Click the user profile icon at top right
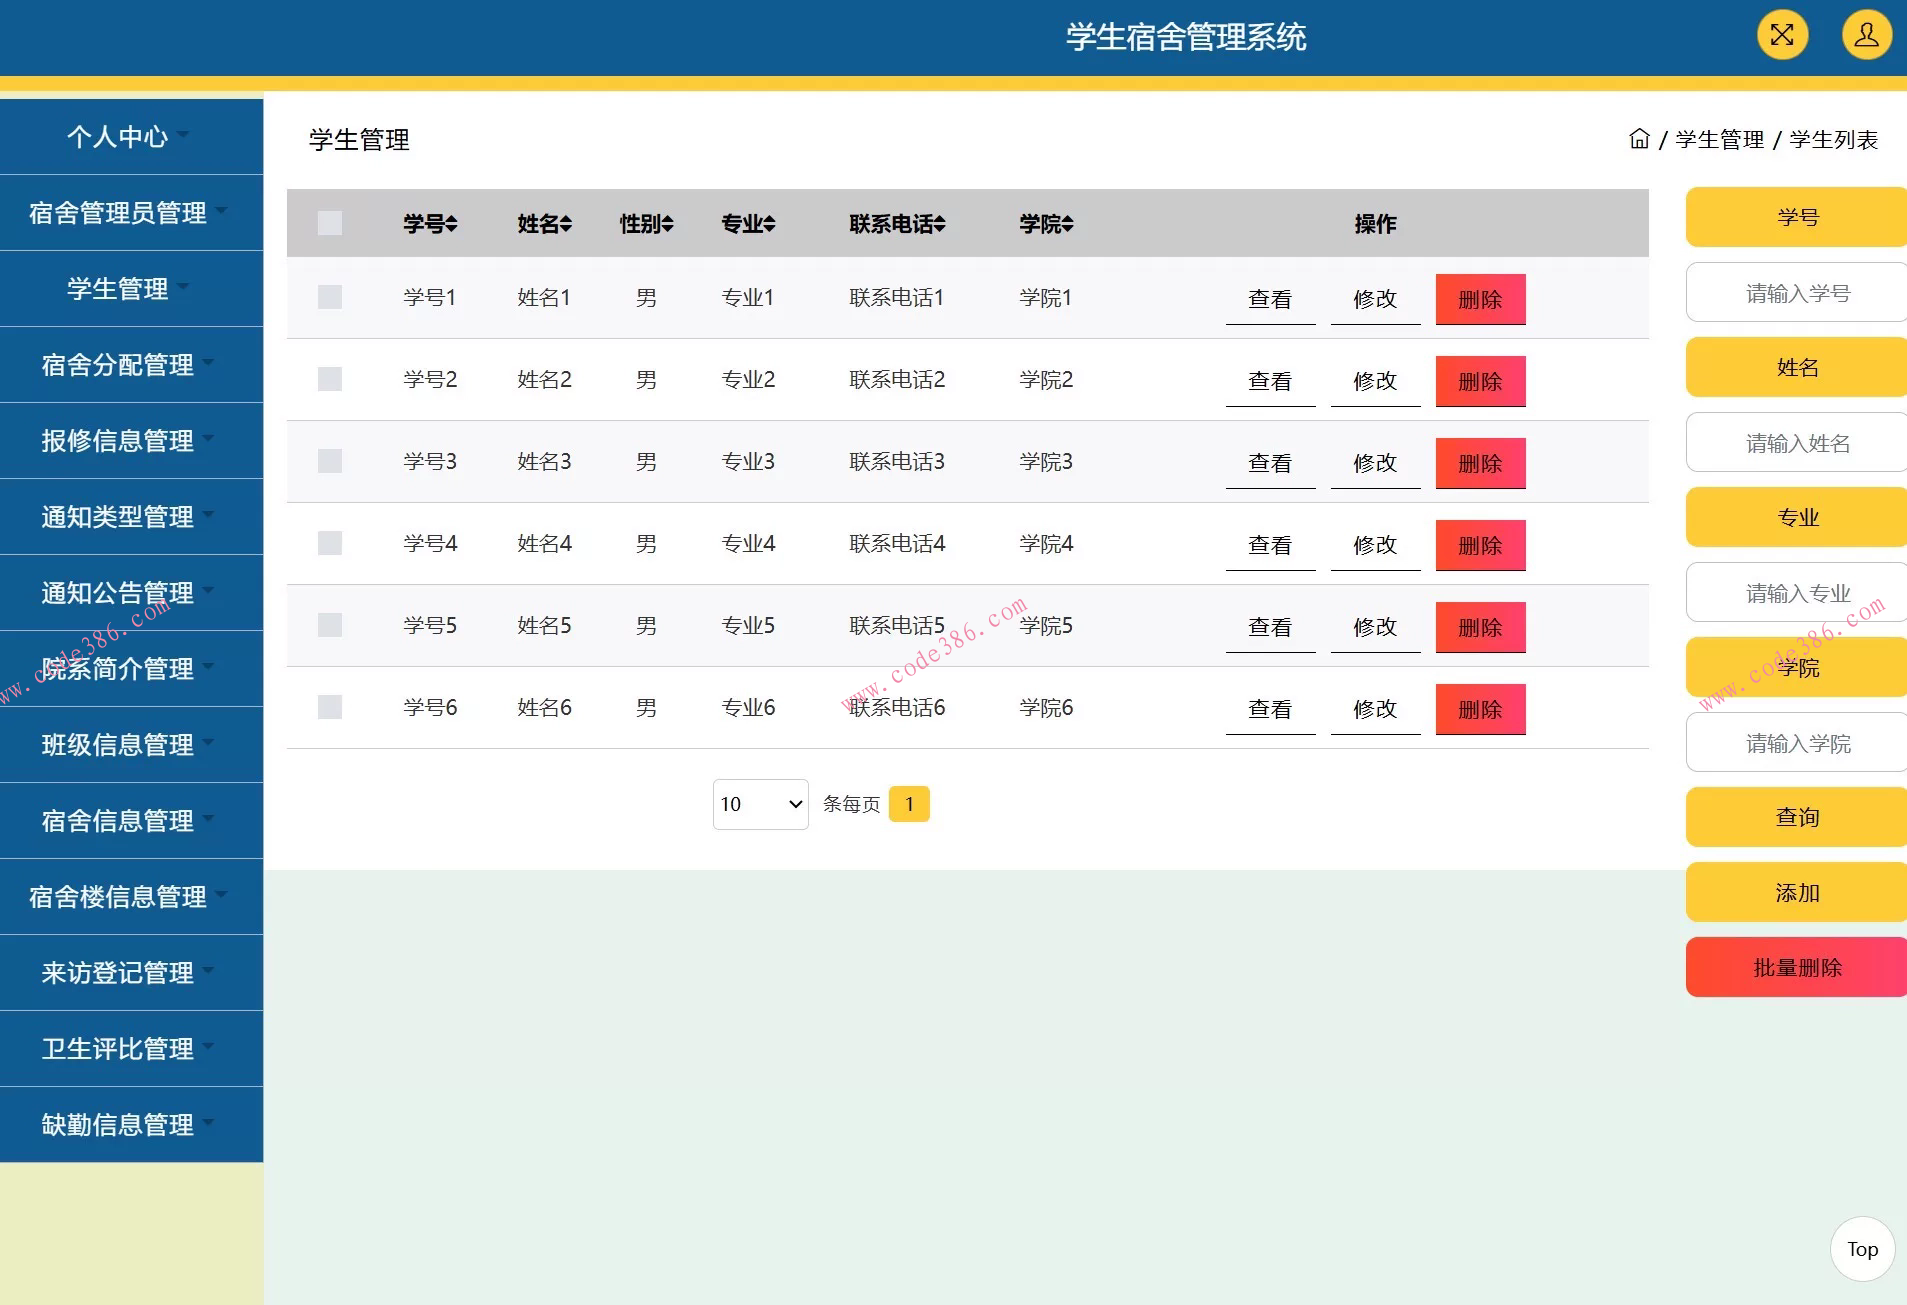The height and width of the screenshot is (1305, 1907). click(x=1866, y=34)
